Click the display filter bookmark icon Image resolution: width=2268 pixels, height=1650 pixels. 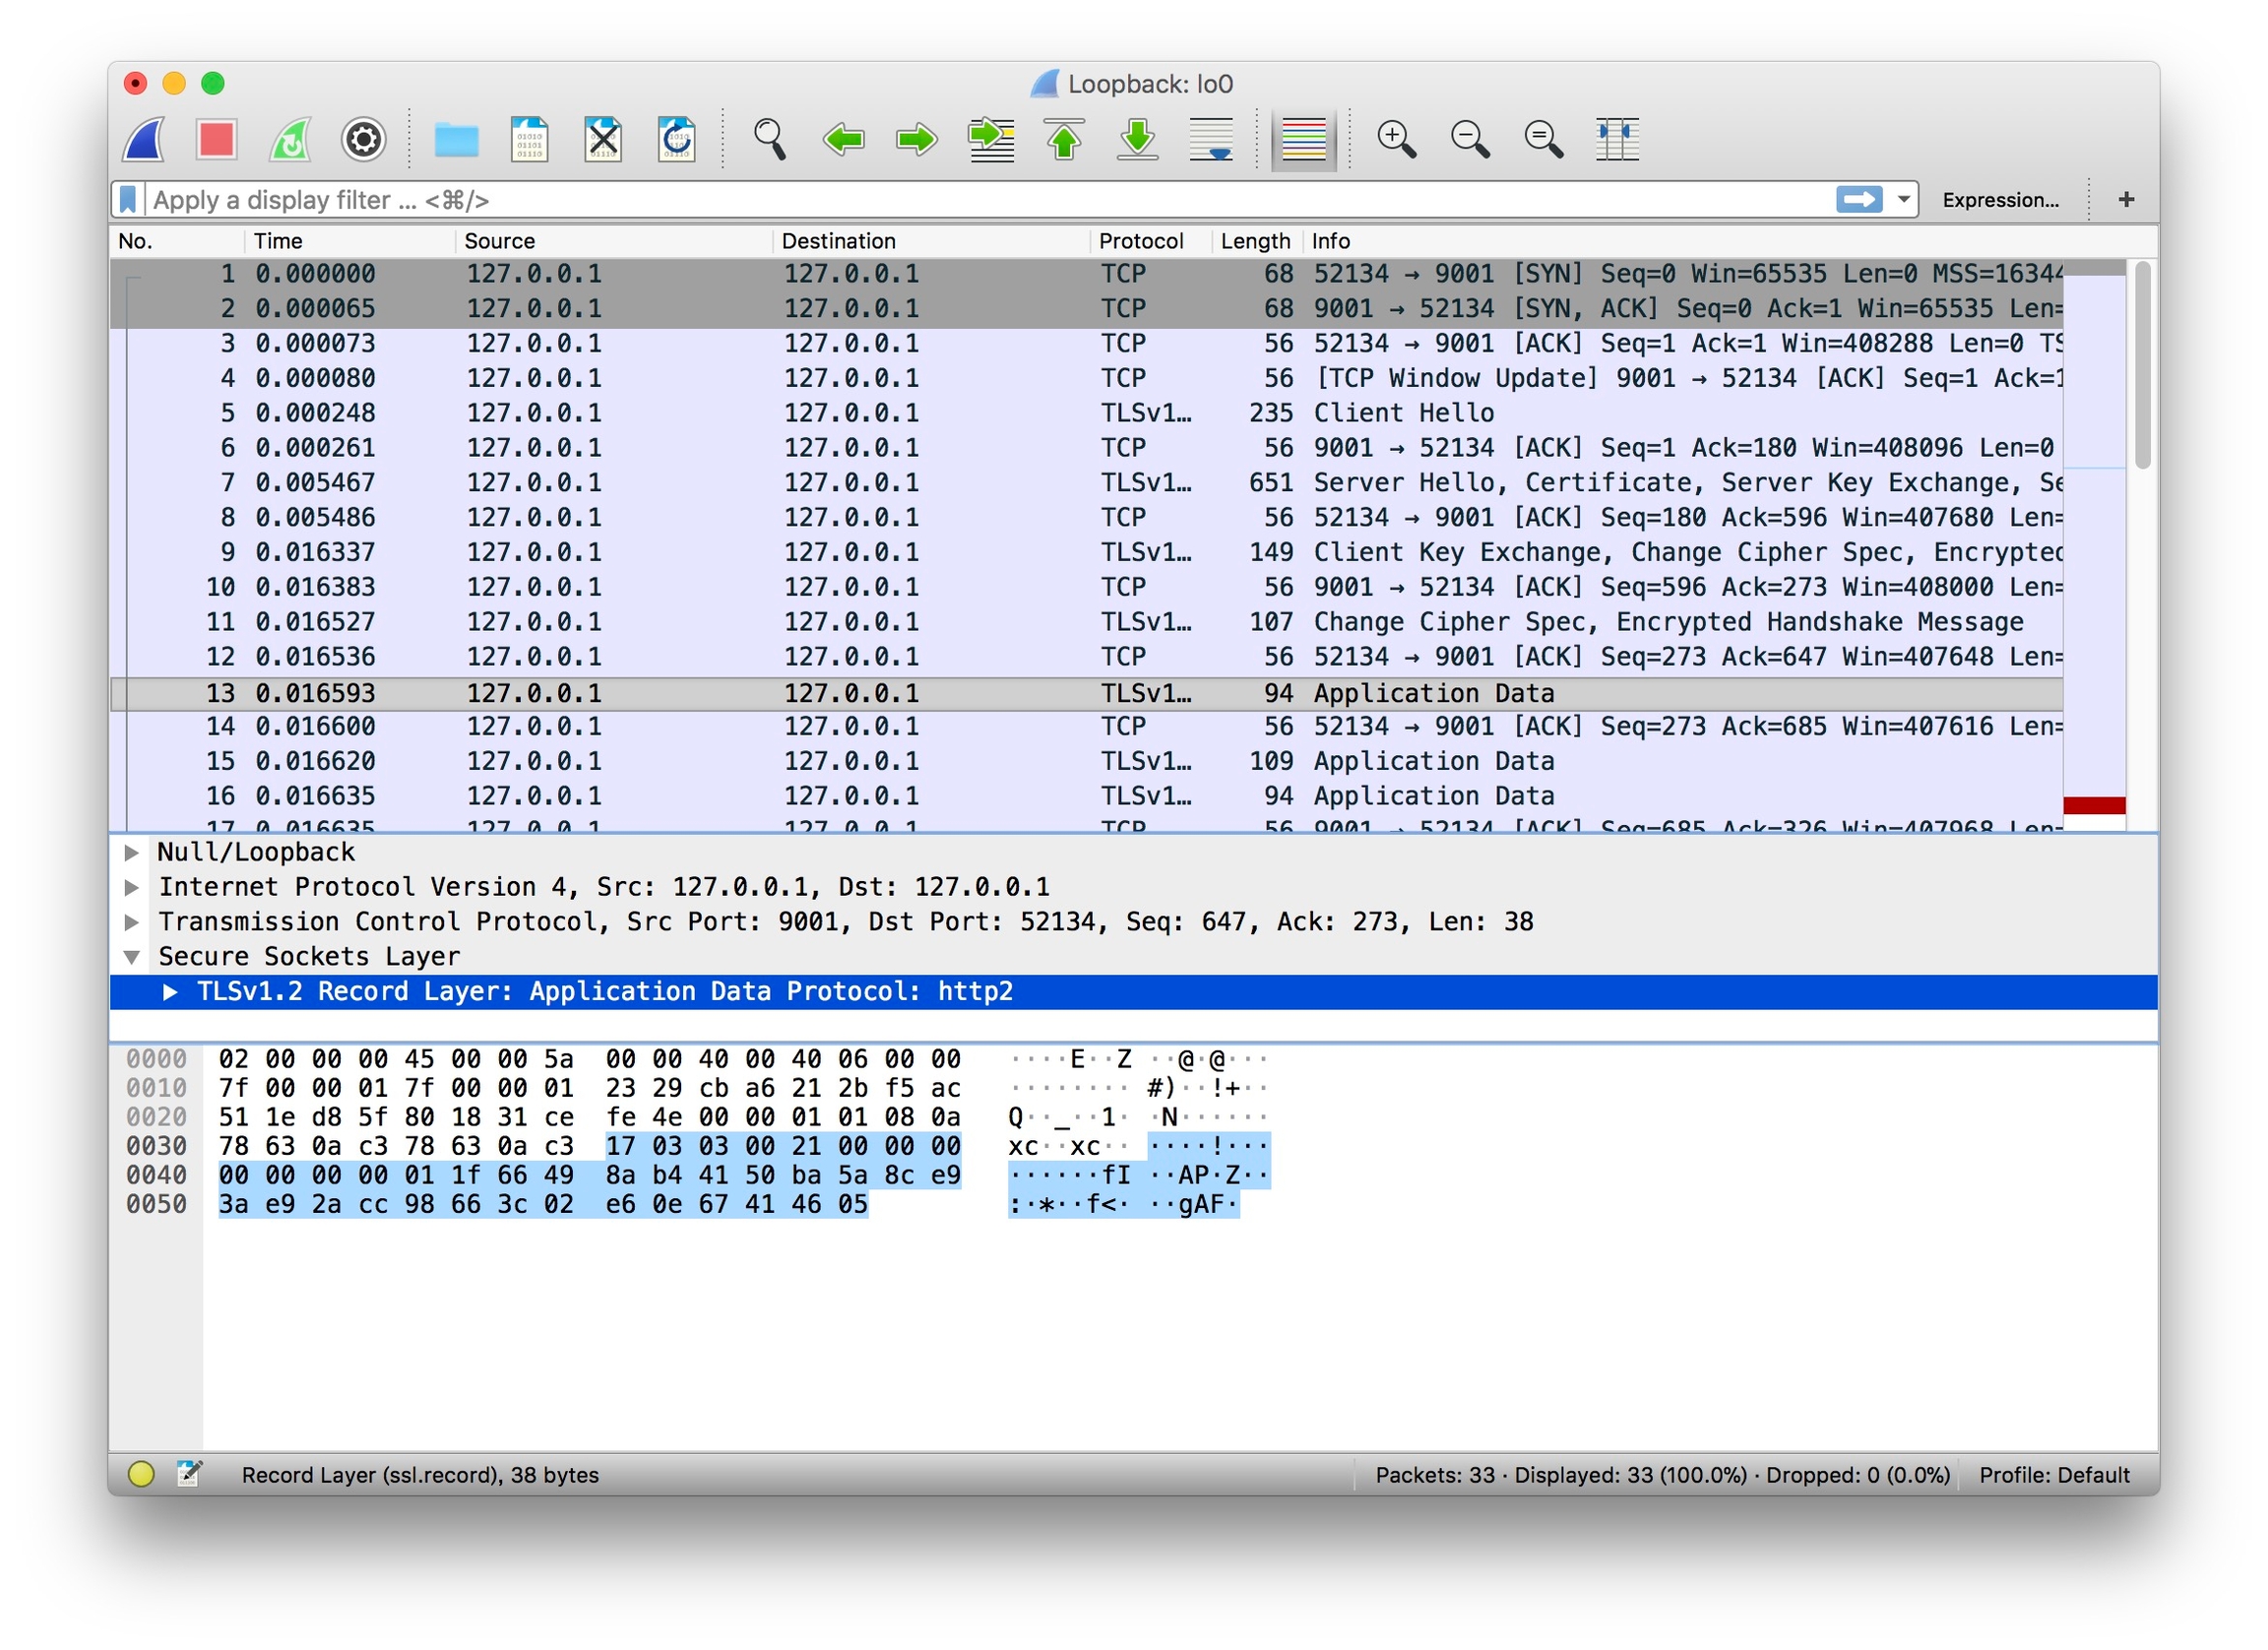click(128, 200)
